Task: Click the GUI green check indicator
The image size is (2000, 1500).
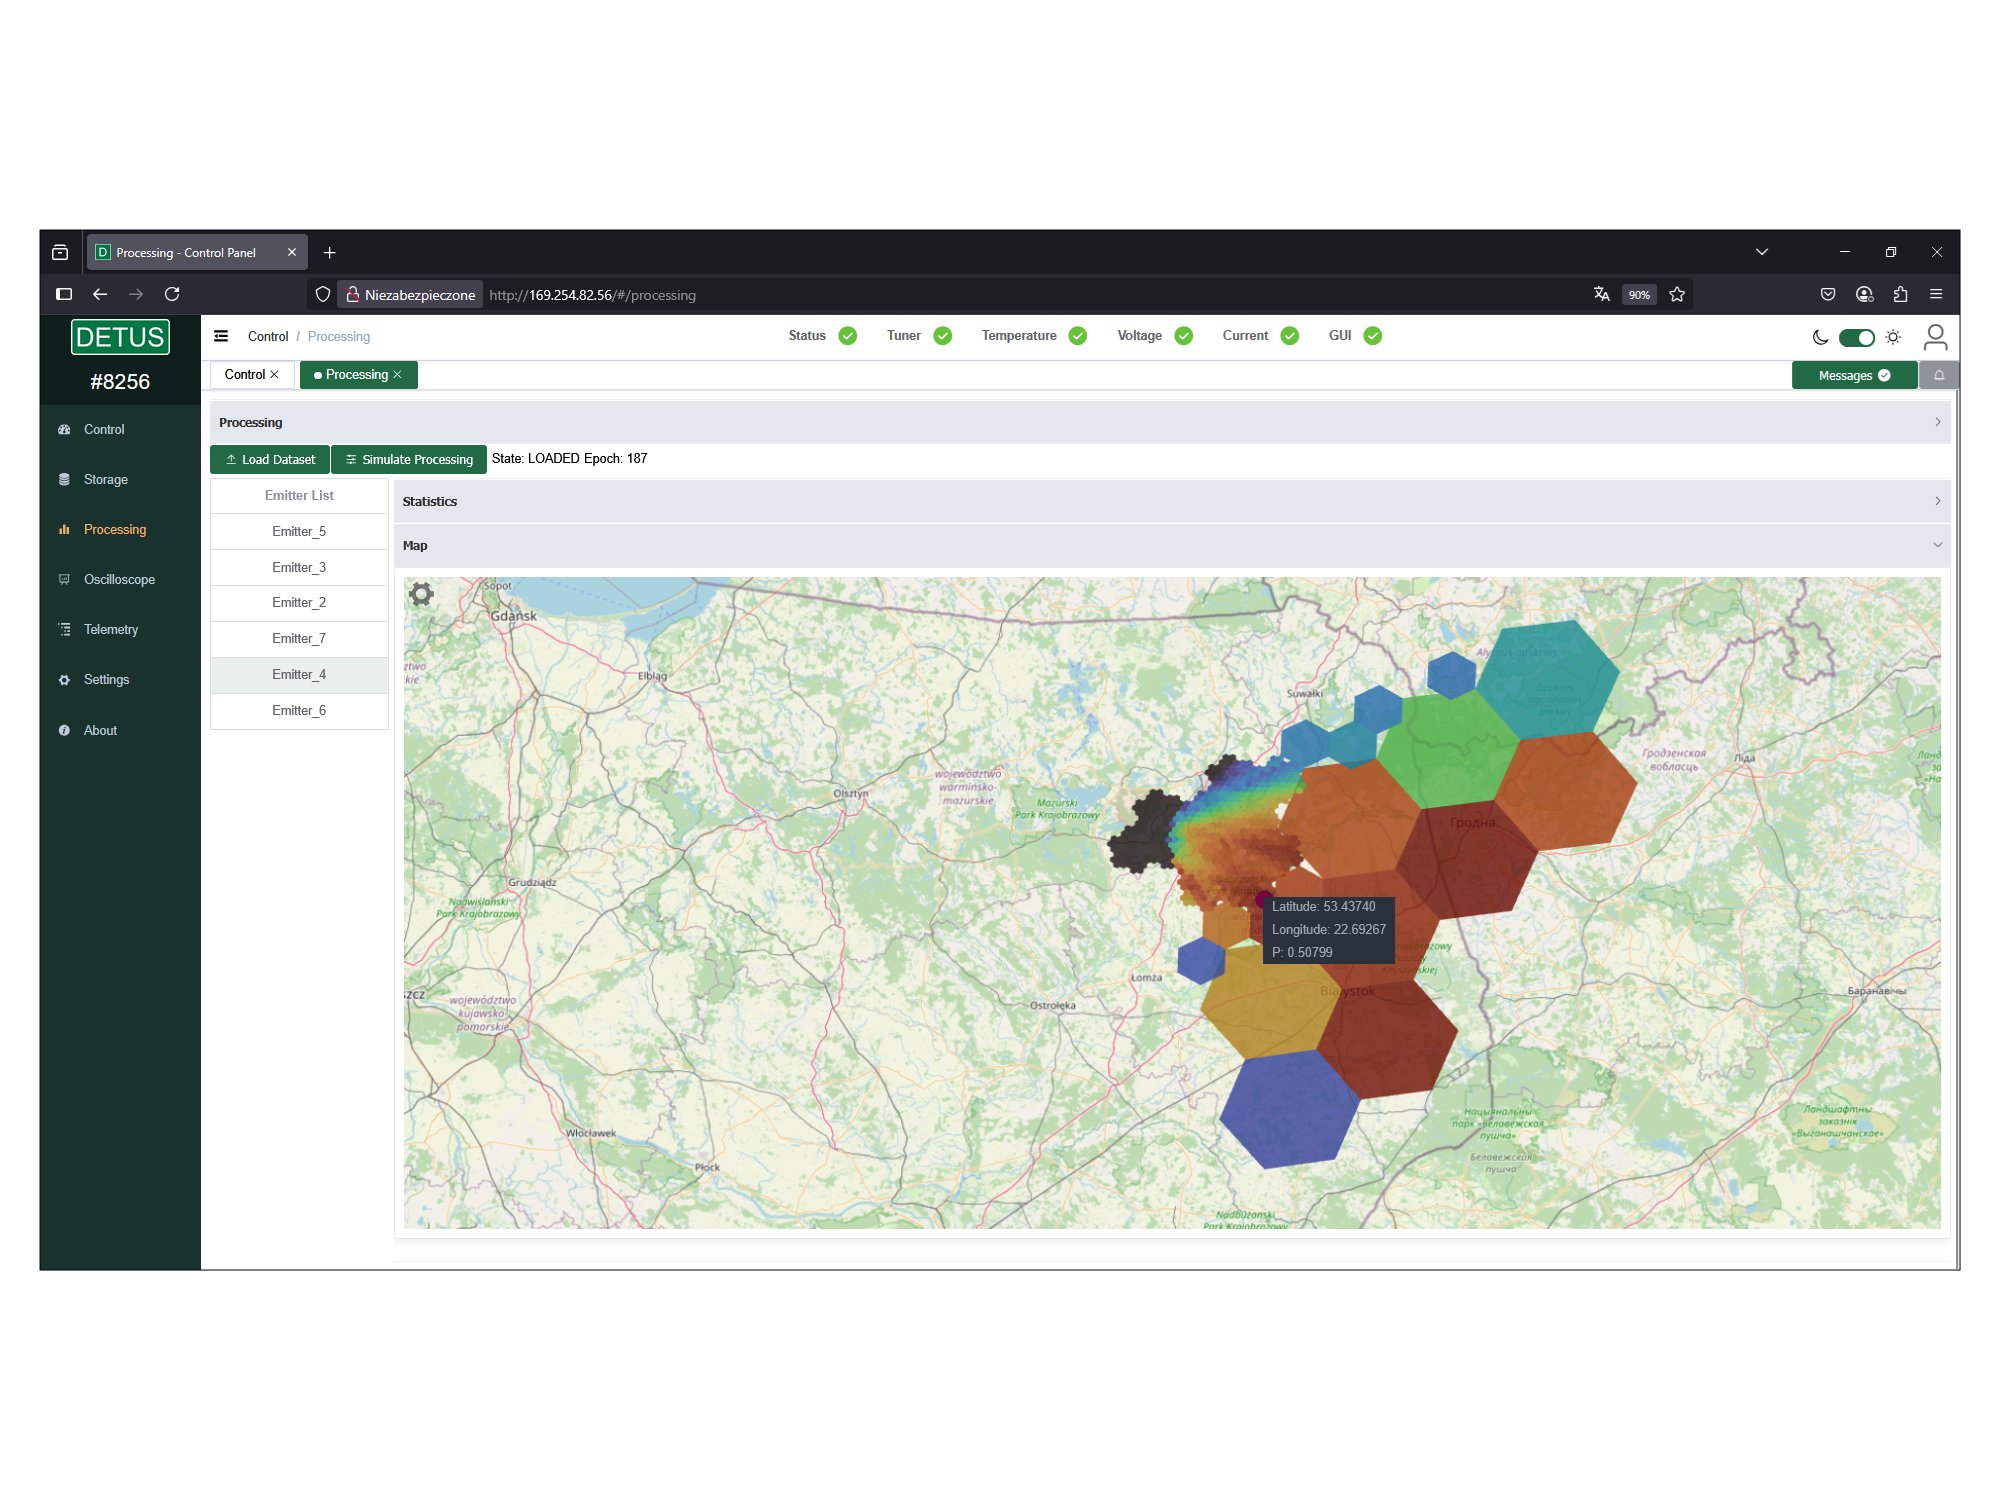Action: pyautogui.click(x=1373, y=336)
